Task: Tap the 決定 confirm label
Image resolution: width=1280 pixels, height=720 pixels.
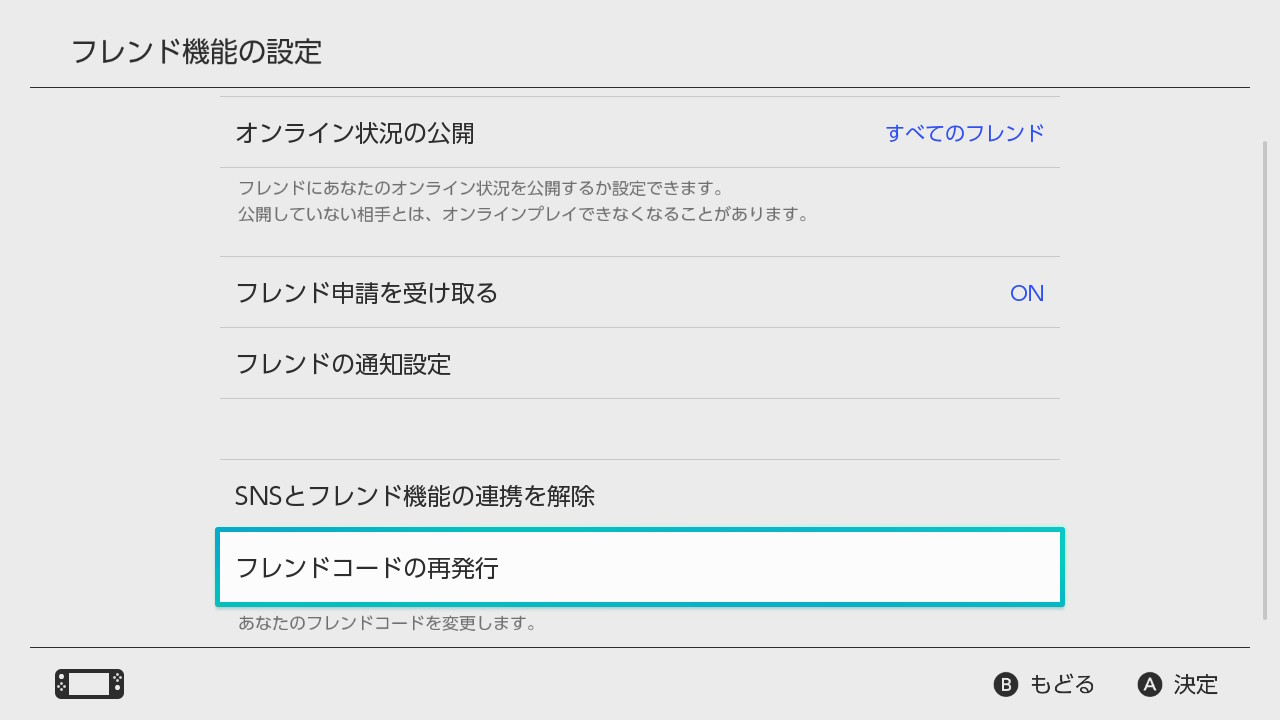Action: click(1195, 685)
